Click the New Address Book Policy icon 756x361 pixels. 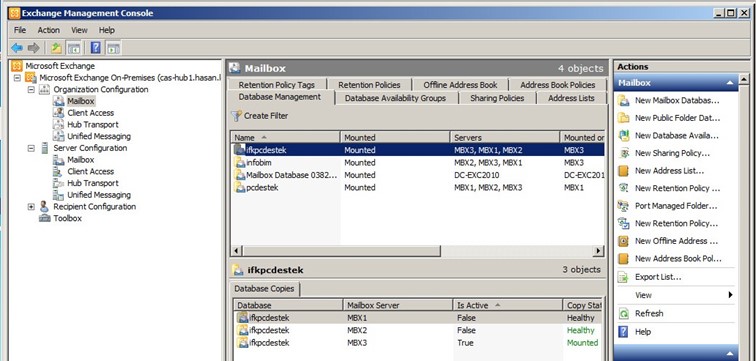623,258
